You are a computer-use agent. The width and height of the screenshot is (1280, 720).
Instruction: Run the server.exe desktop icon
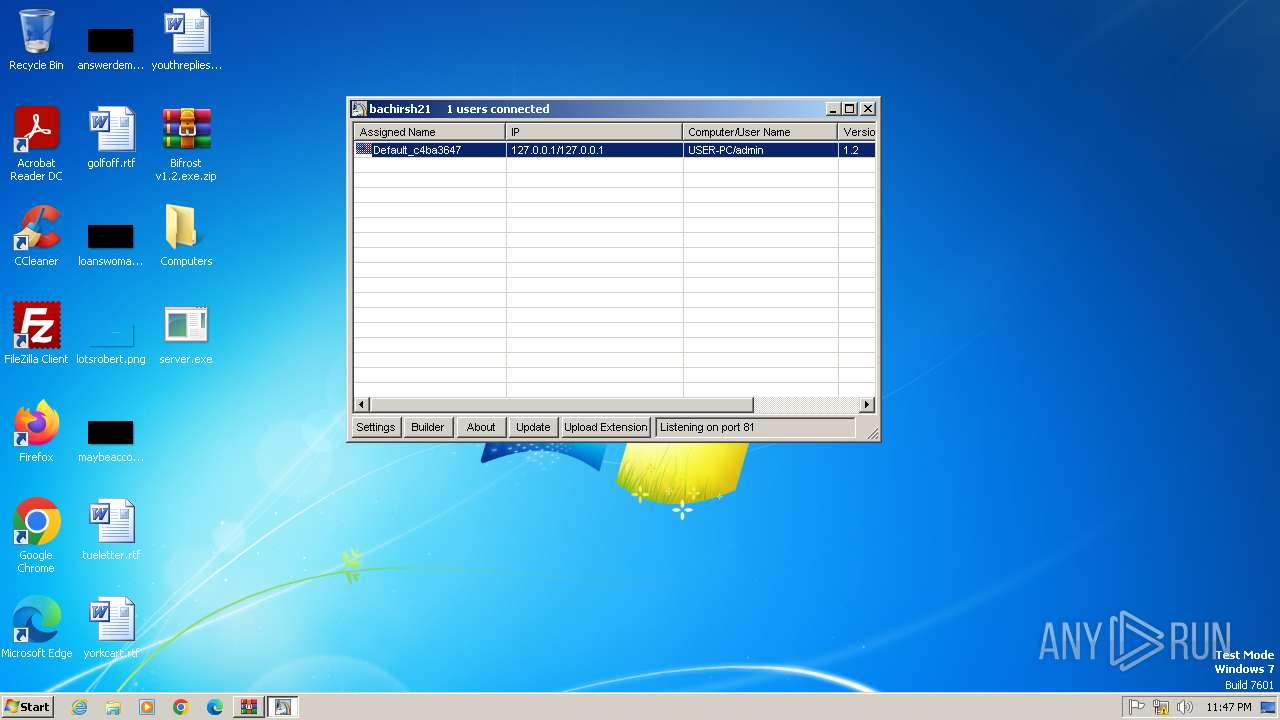tap(186, 334)
